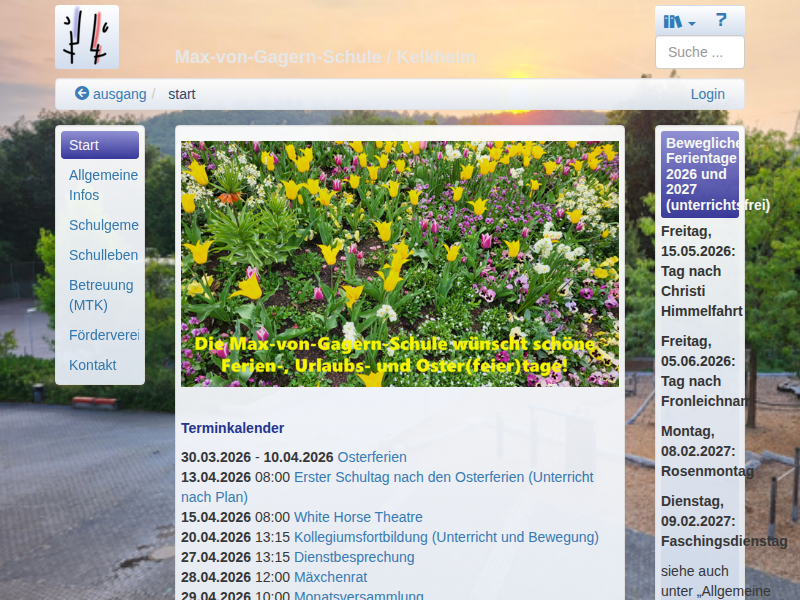Open the library books dropdown menu
This screenshot has width=800, height=600.
679,21
